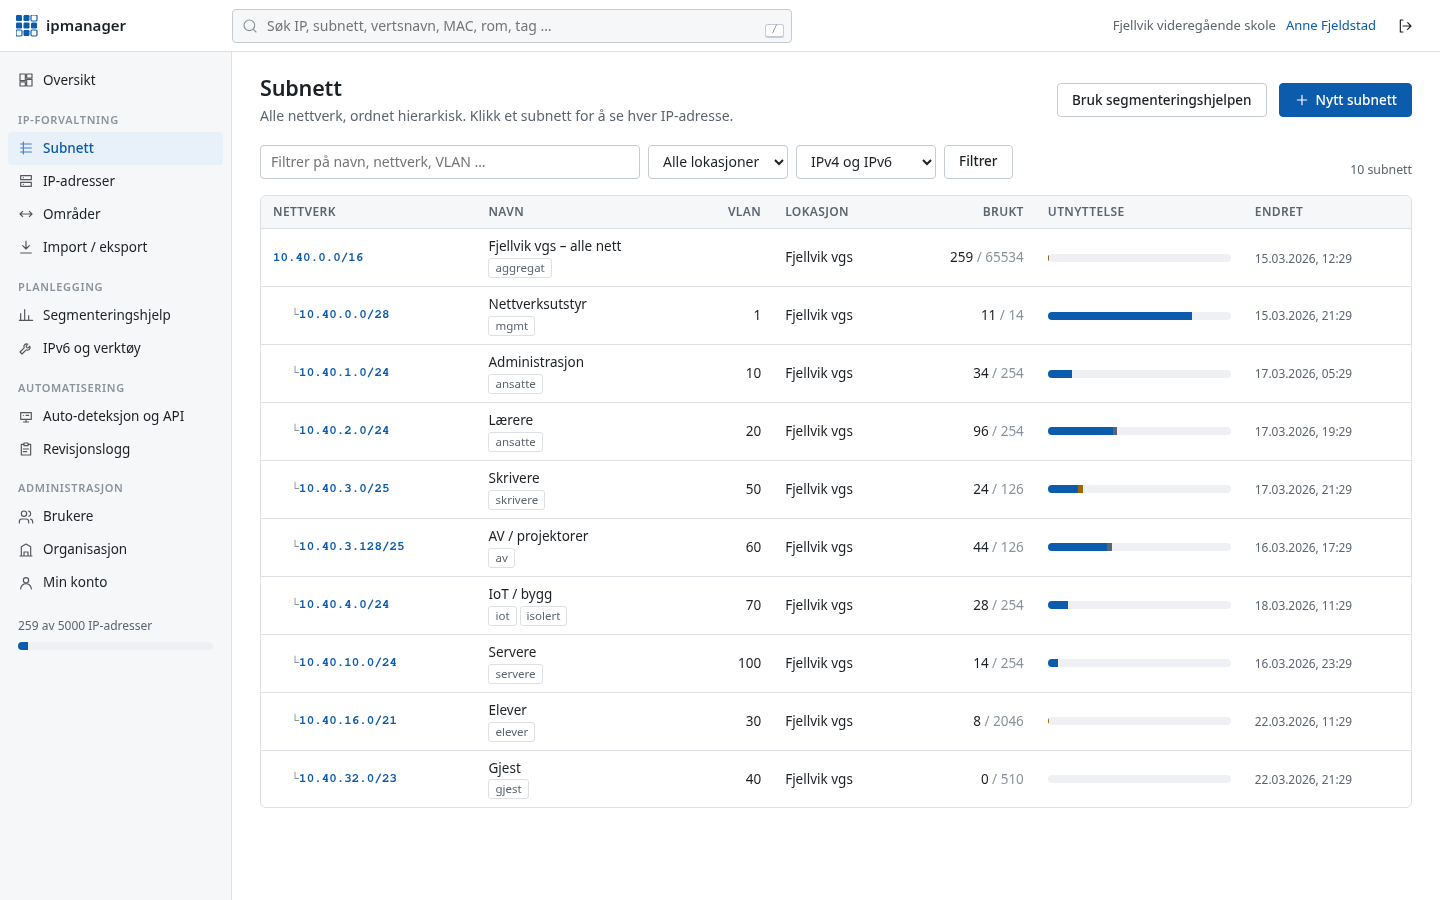
Task: Click Bruk segmenteringshjelpen button
Action: [1162, 100]
